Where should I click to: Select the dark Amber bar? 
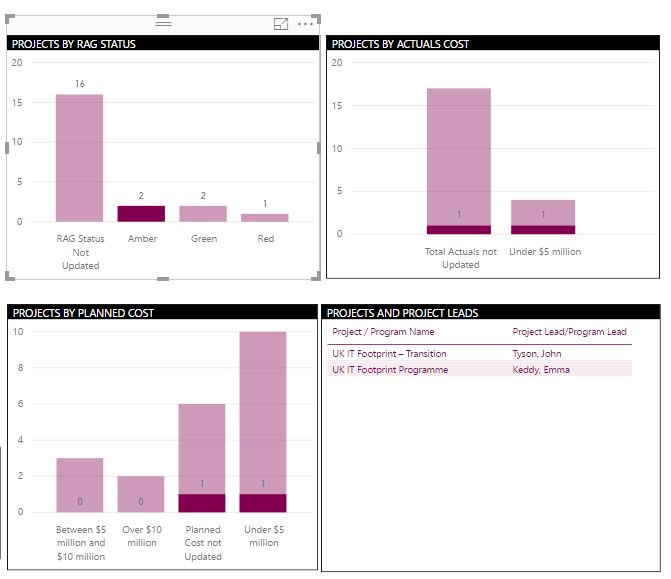141,214
